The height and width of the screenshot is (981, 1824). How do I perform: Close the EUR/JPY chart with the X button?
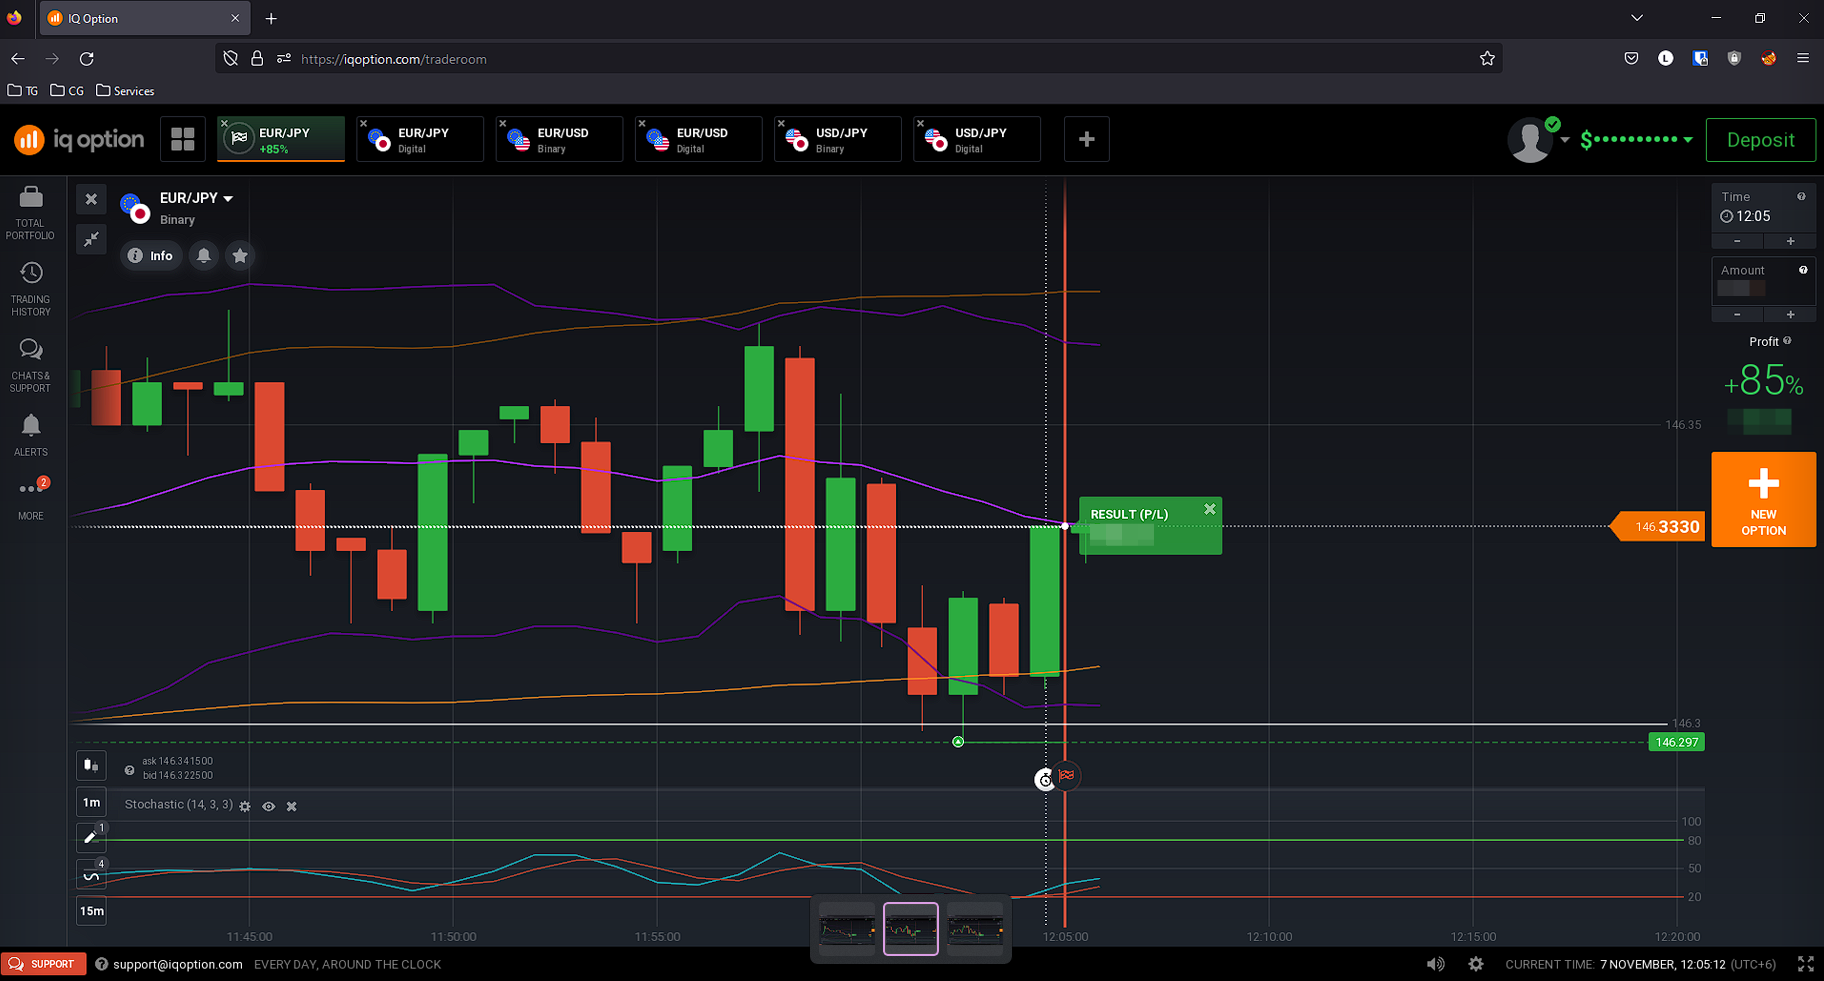91,199
